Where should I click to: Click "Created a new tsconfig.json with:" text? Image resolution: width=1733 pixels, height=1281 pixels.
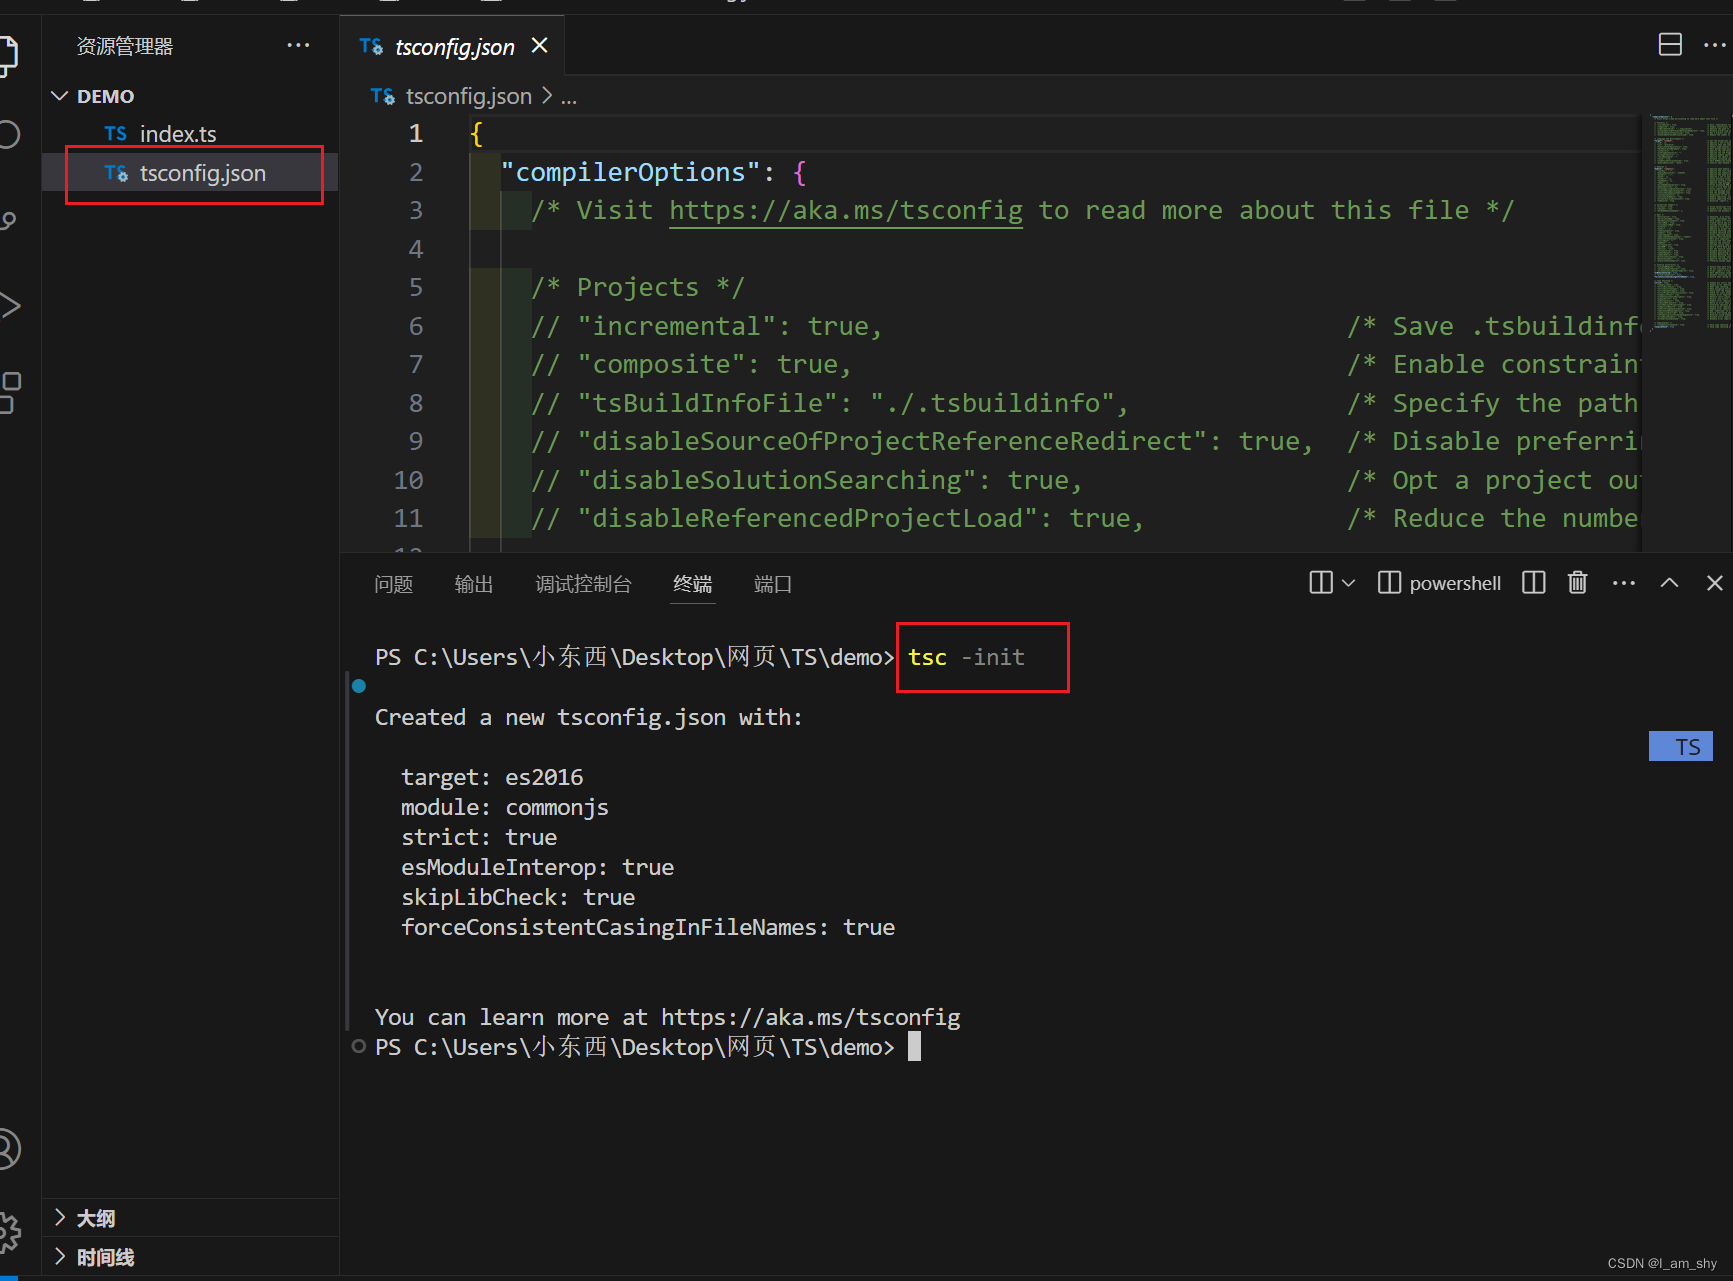(589, 717)
